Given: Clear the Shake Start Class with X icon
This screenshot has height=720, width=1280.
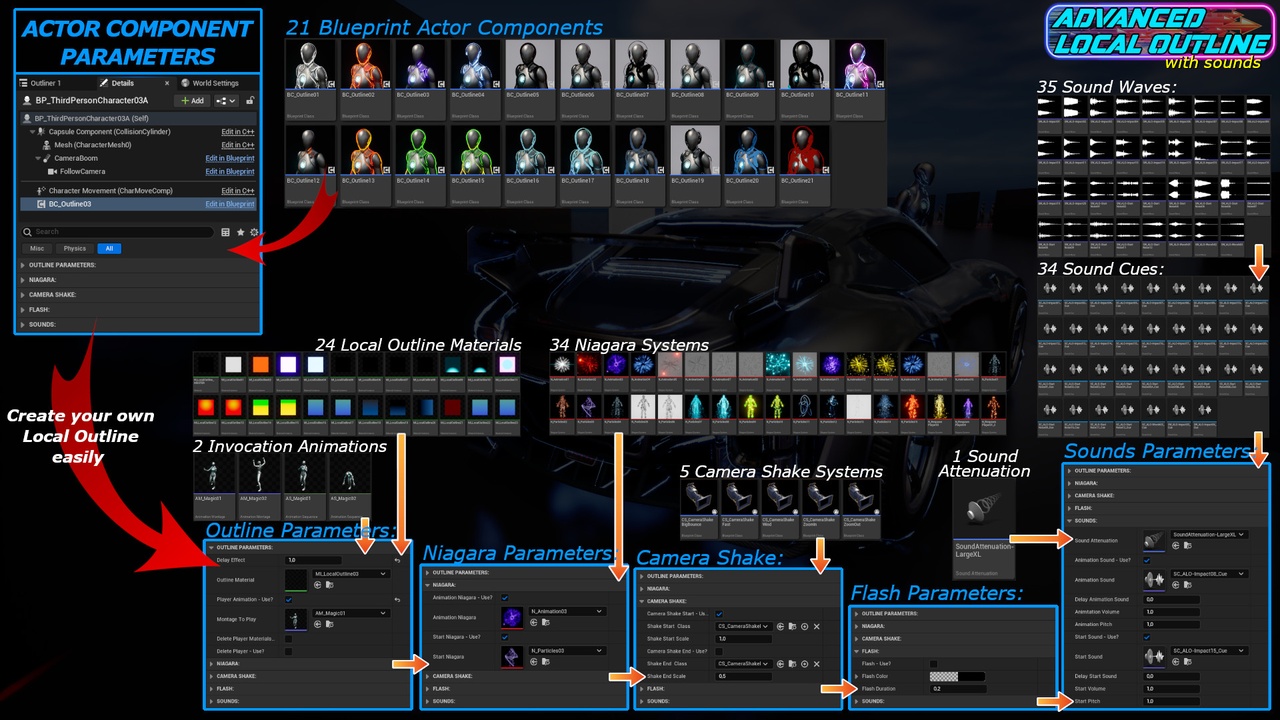Looking at the screenshot, I should tap(817, 627).
